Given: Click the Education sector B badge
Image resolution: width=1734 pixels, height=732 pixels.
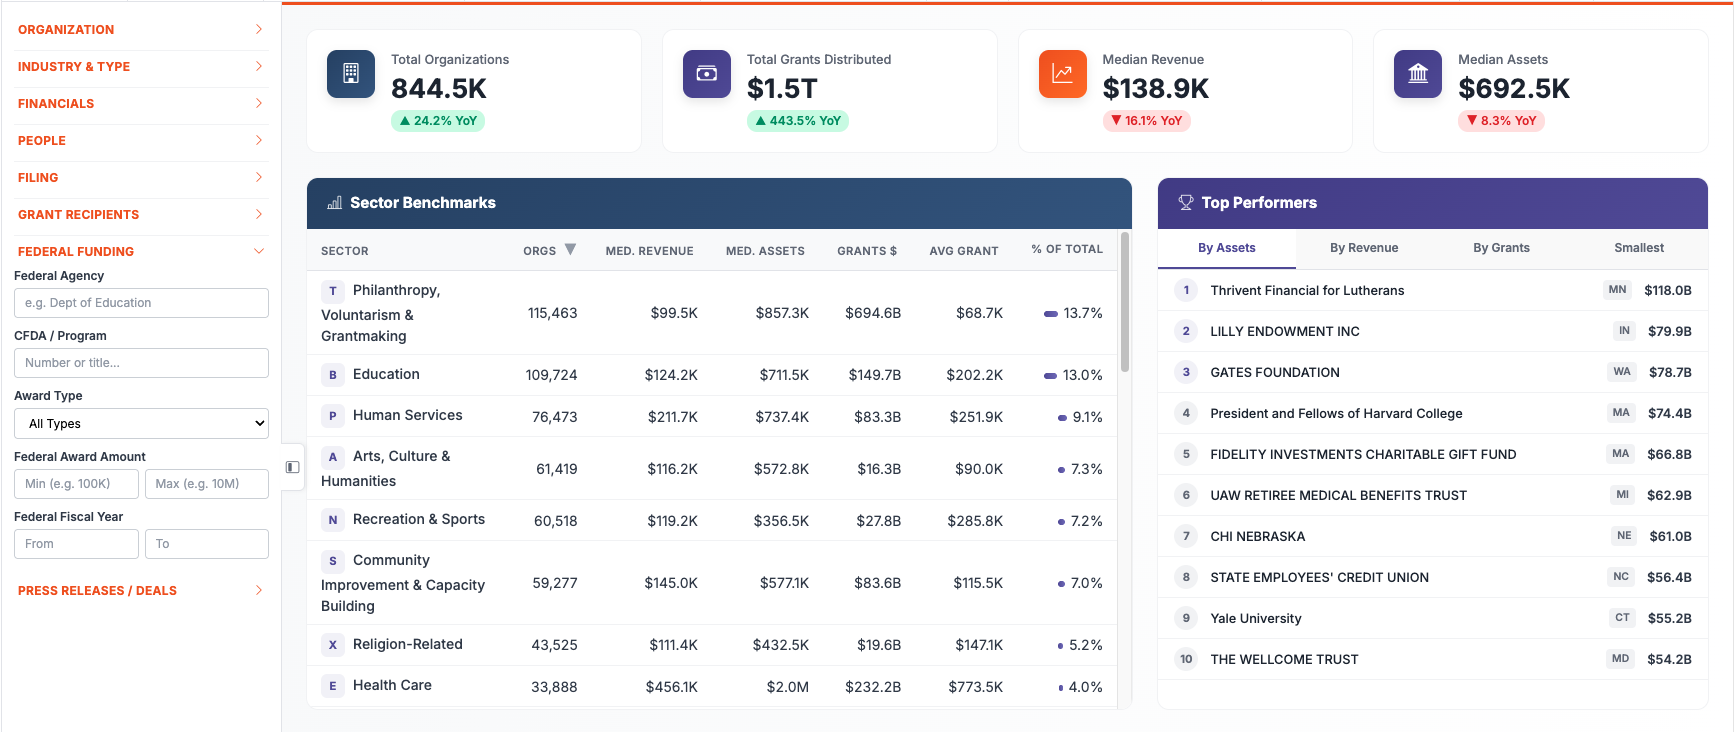Looking at the screenshot, I should click(333, 375).
